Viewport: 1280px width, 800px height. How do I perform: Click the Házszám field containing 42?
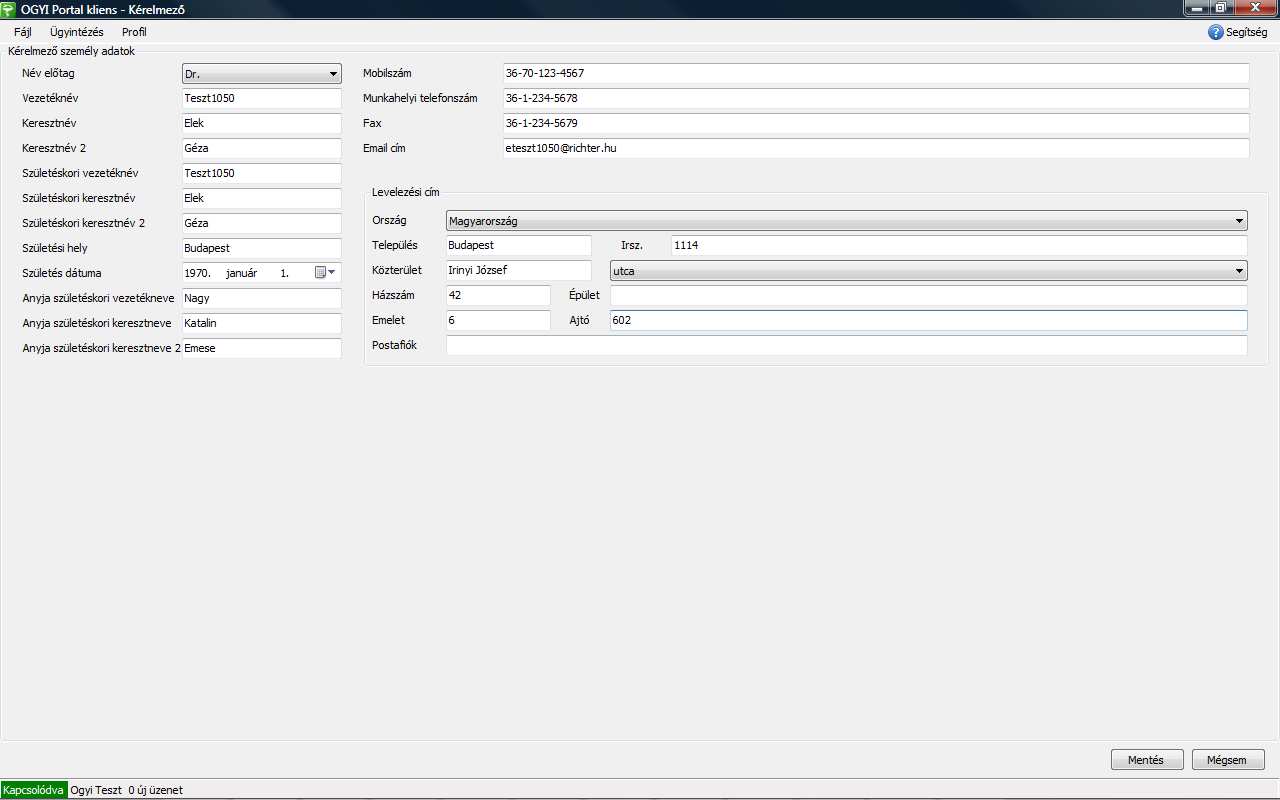click(x=498, y=295)
